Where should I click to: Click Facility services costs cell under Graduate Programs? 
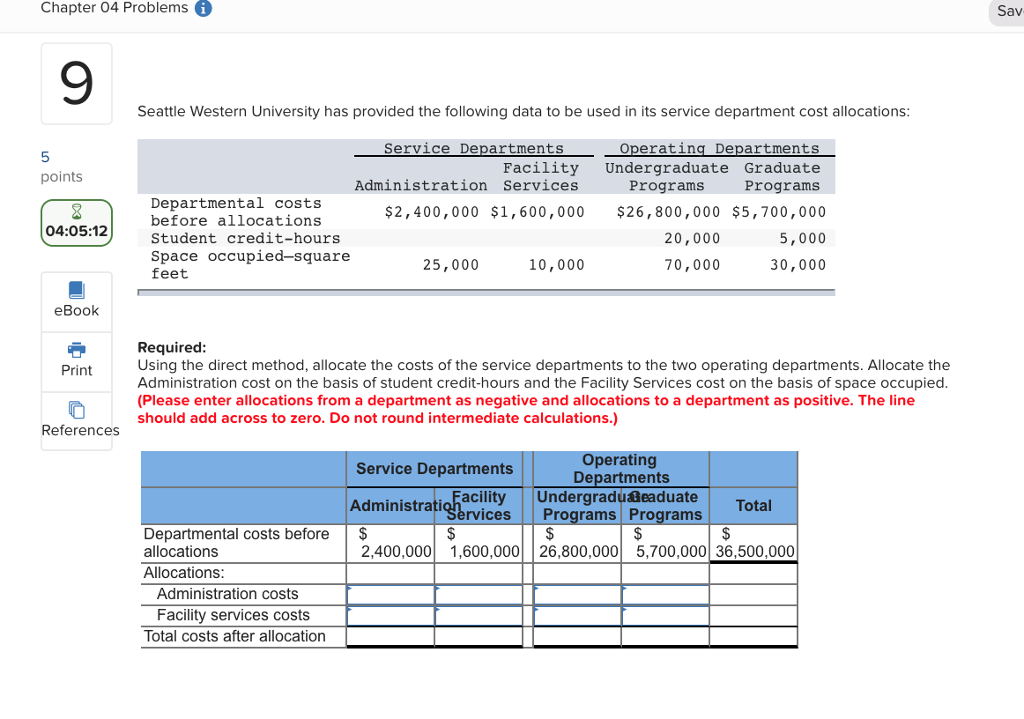click(665, 615)
